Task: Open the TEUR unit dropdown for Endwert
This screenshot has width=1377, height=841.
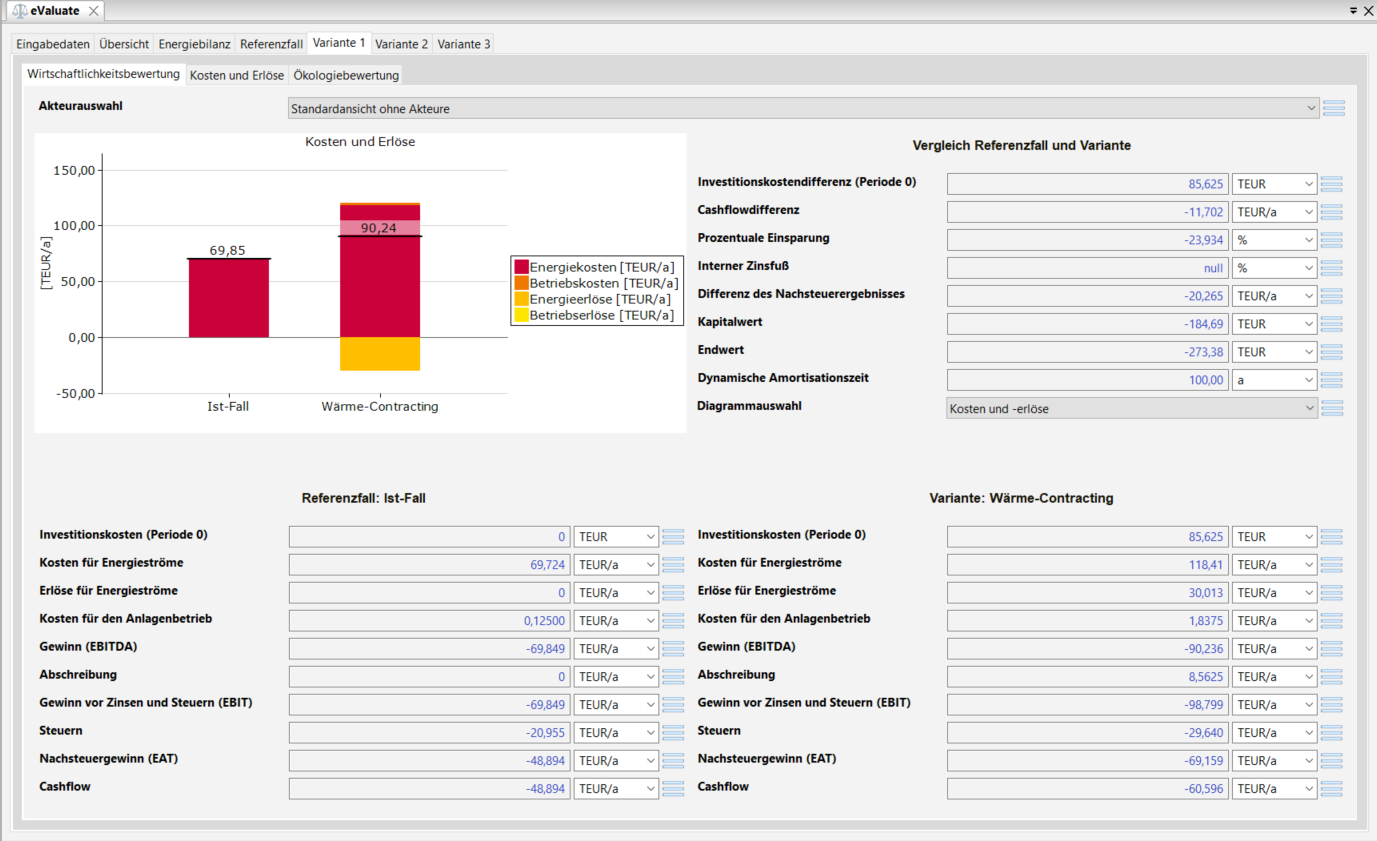Action: click(1274, 352)
